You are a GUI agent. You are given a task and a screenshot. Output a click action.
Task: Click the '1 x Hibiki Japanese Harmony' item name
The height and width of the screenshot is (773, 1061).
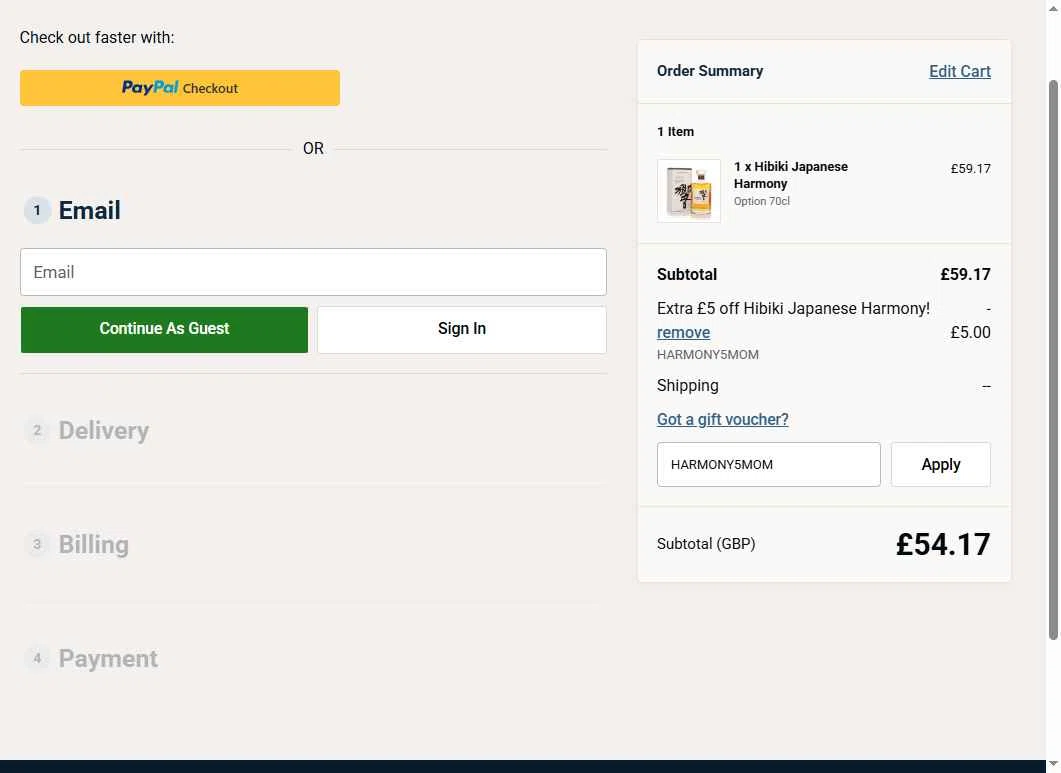790,175
